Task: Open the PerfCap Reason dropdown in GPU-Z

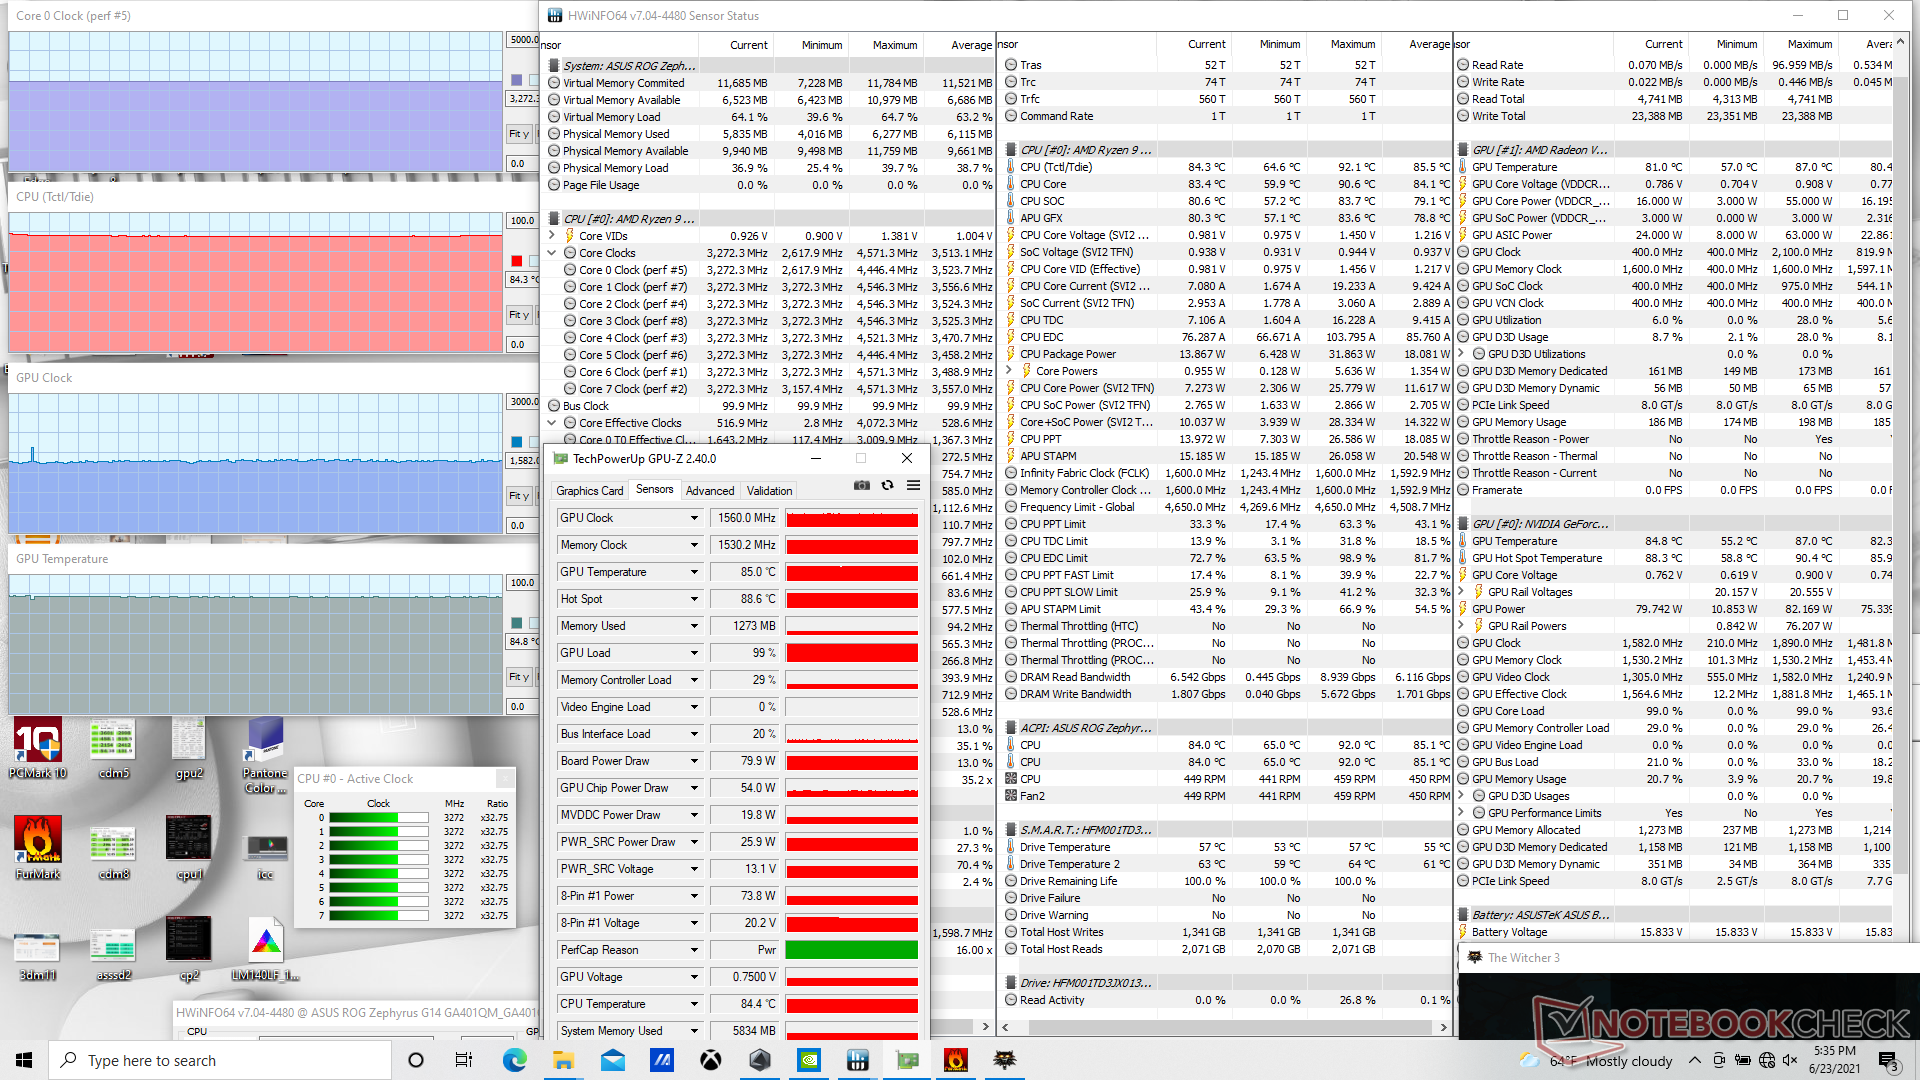Action: tap(694, 950)
